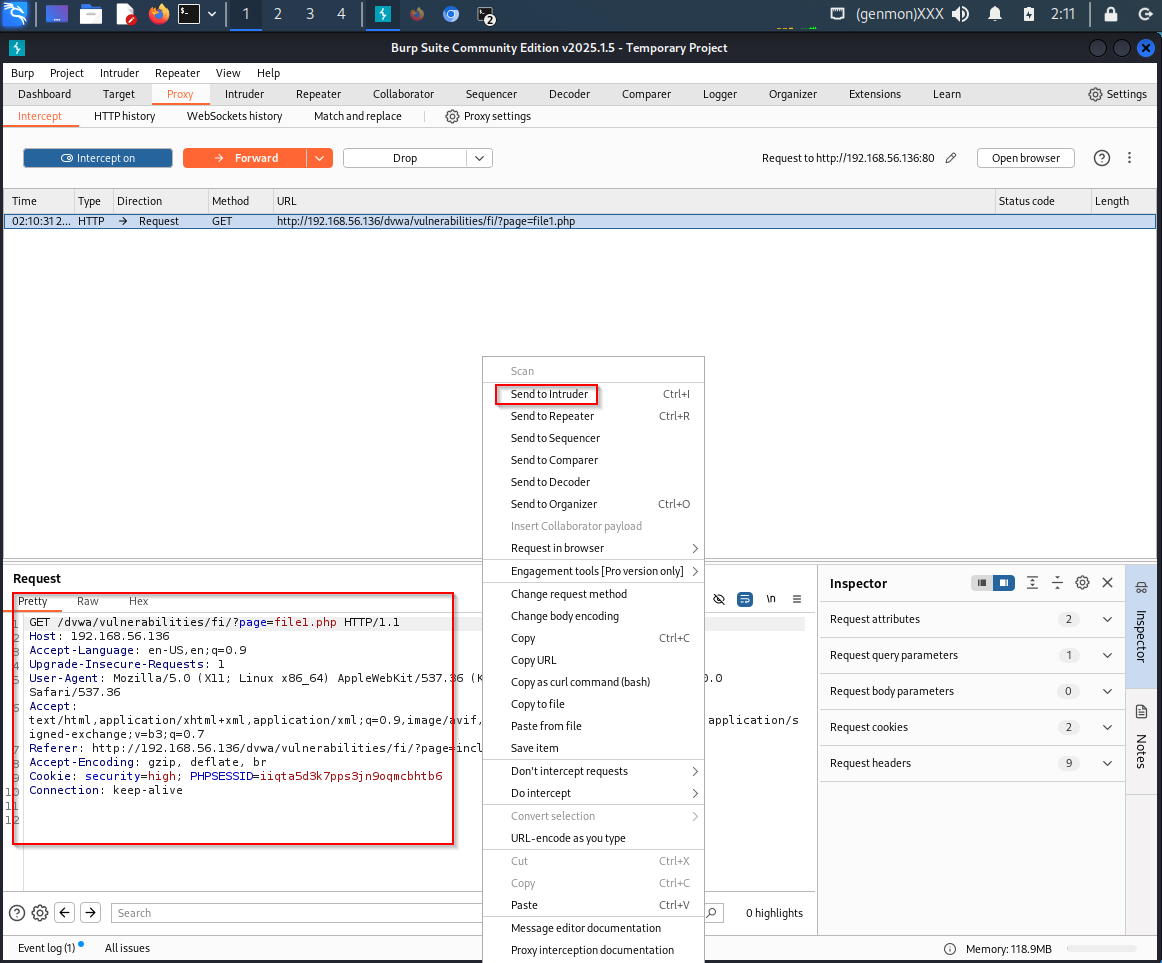Expand the Do intercept submenu
Screen dimensions: 1162x963
click(x=593, y=793)
